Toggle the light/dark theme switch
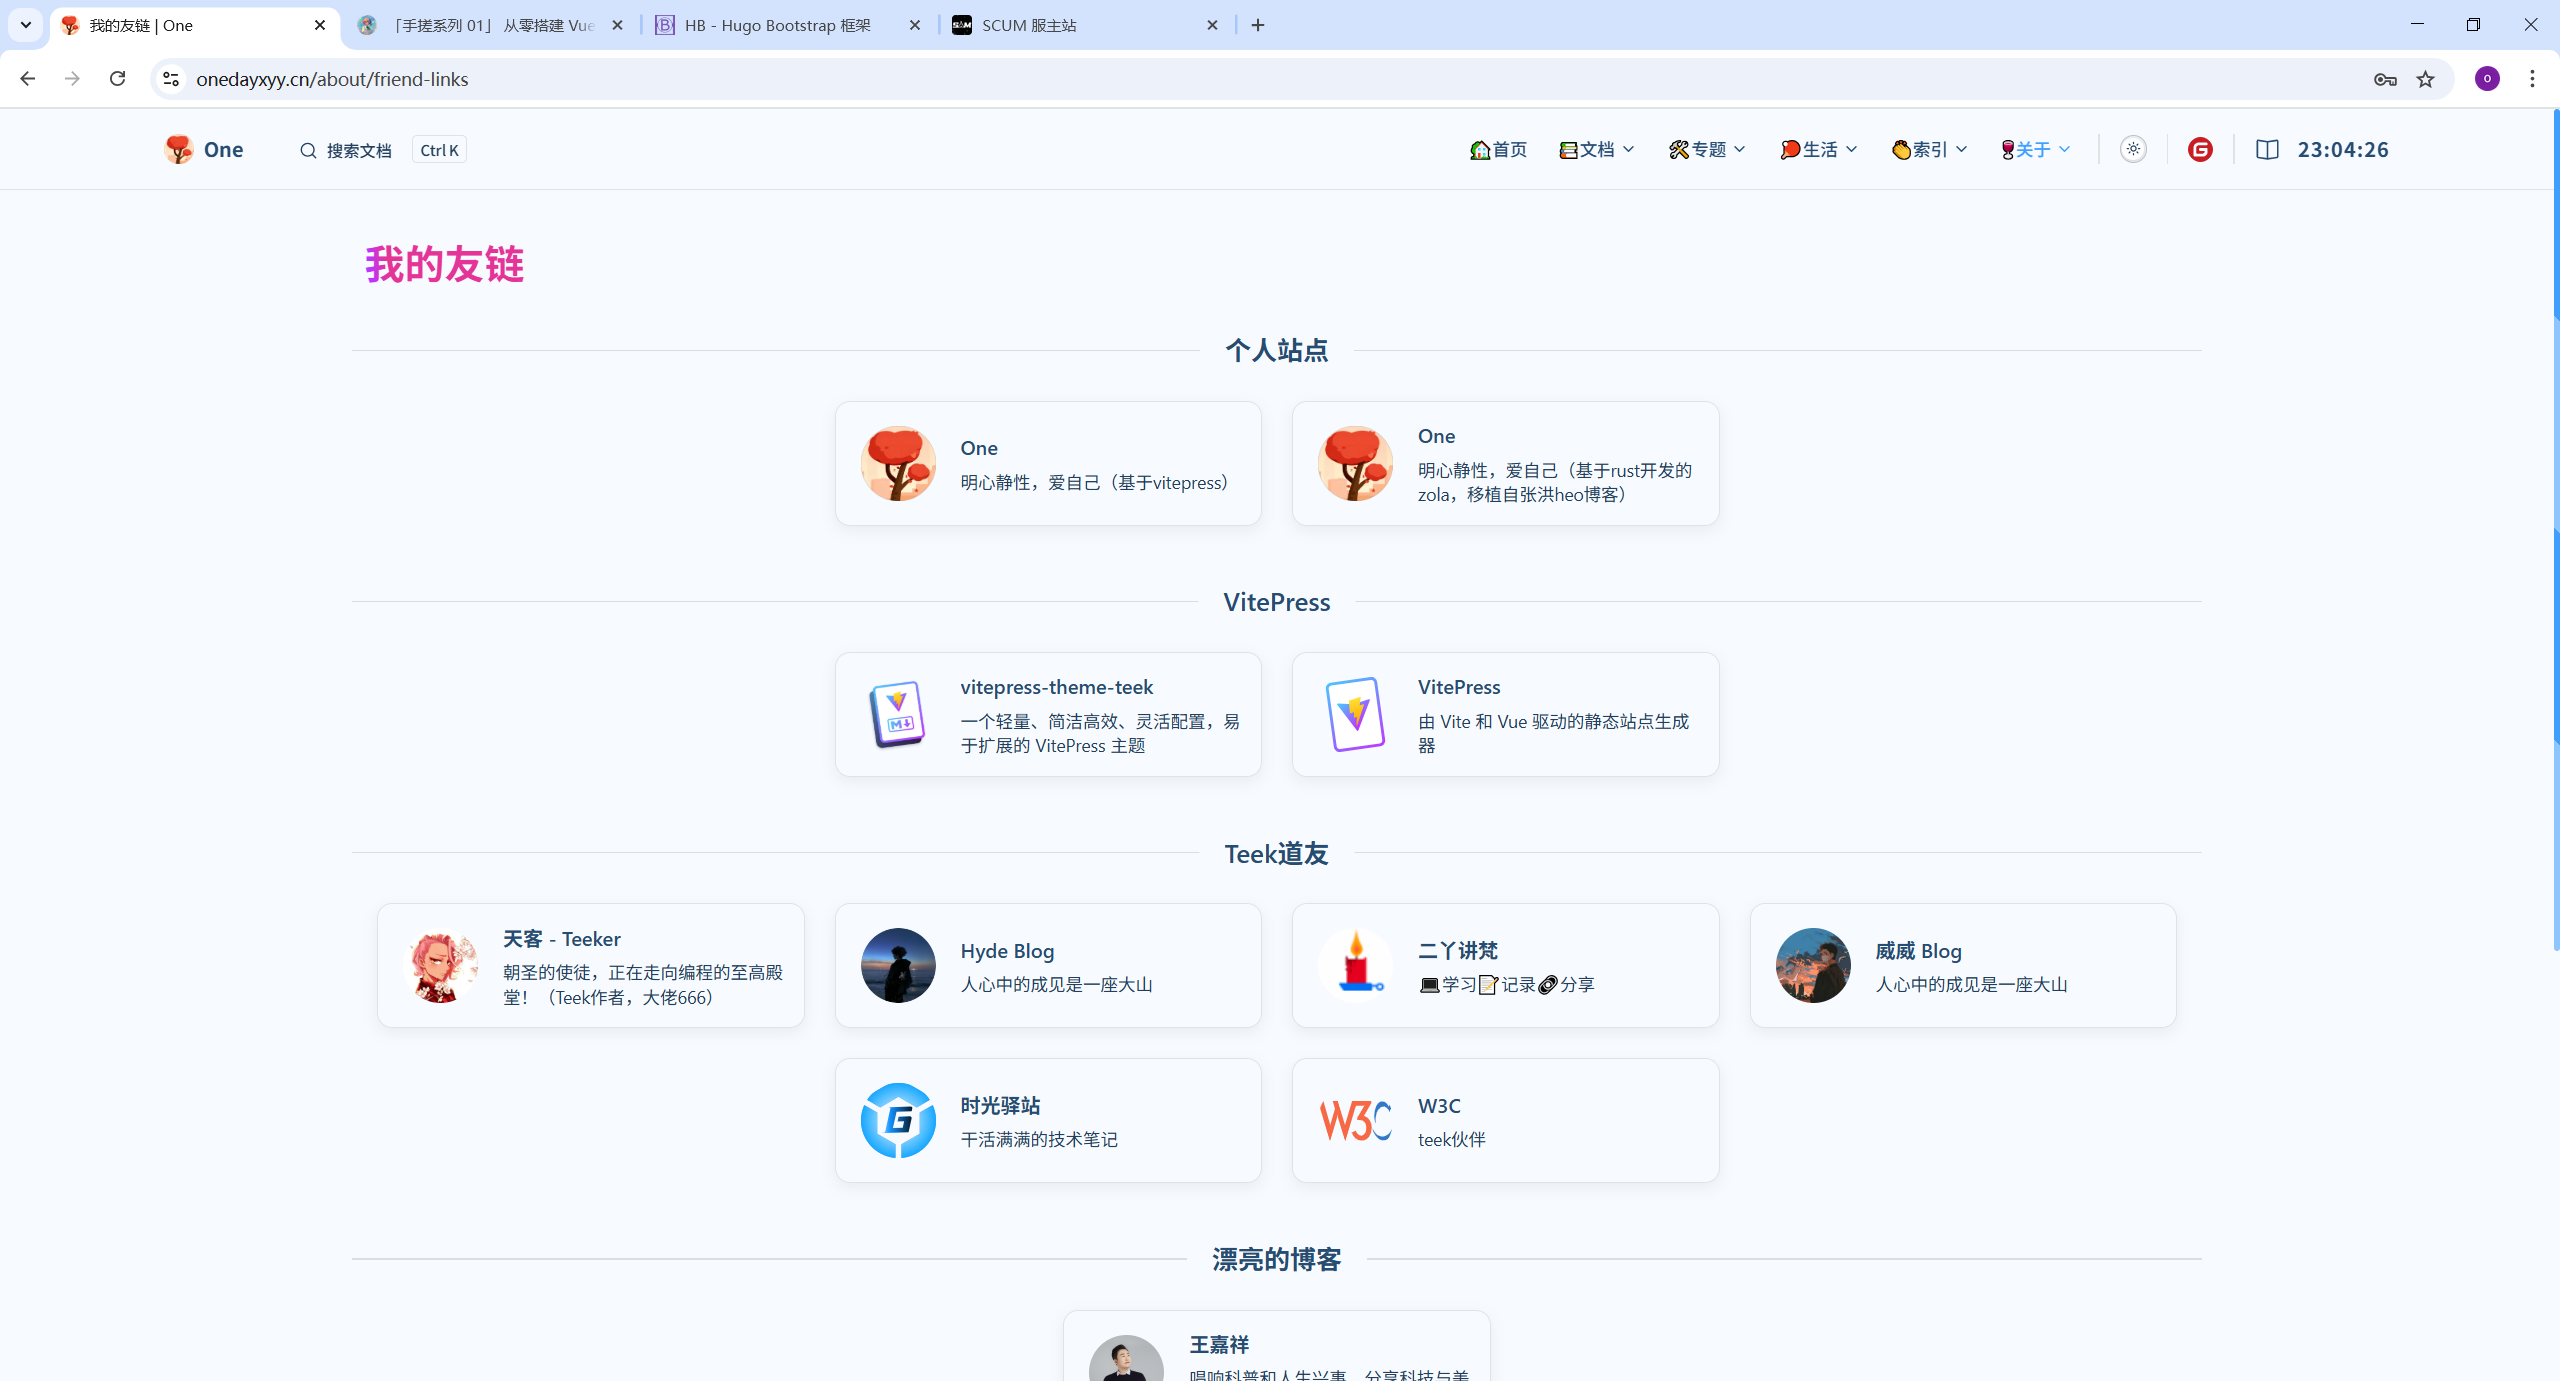2560x1381 pixels. tap(2133, 149)
